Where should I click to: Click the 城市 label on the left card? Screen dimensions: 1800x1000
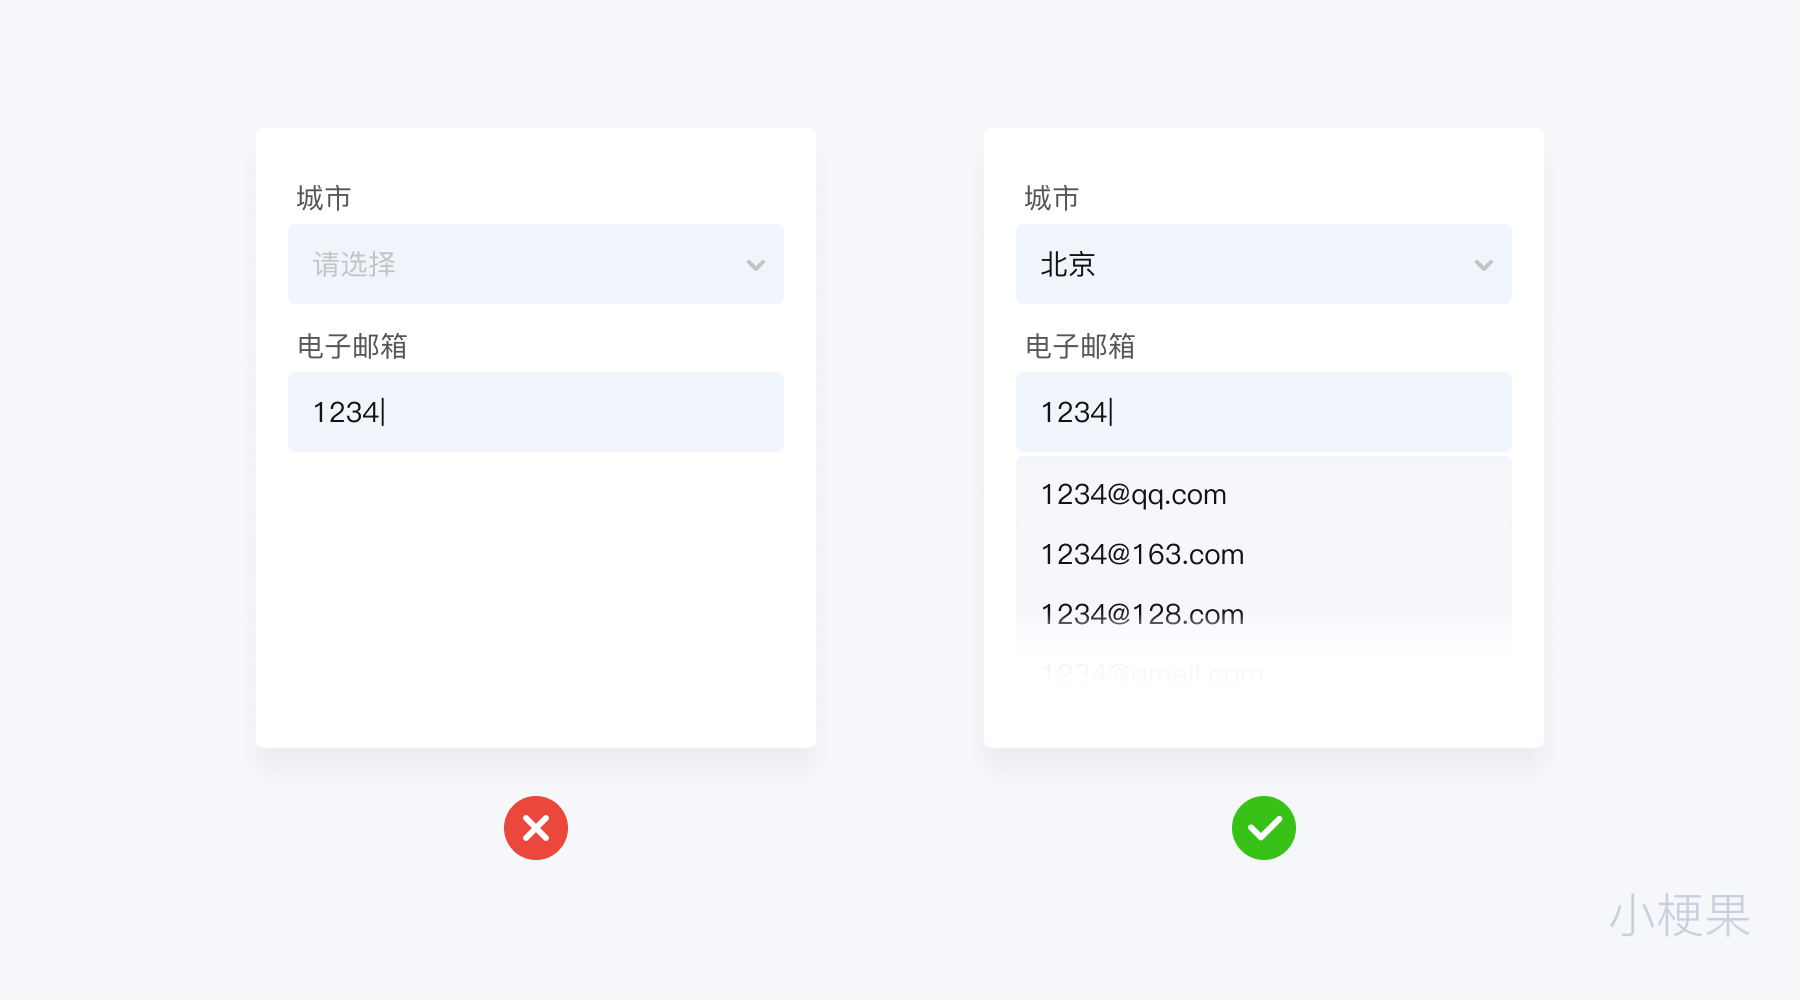(x=321, y=197)
